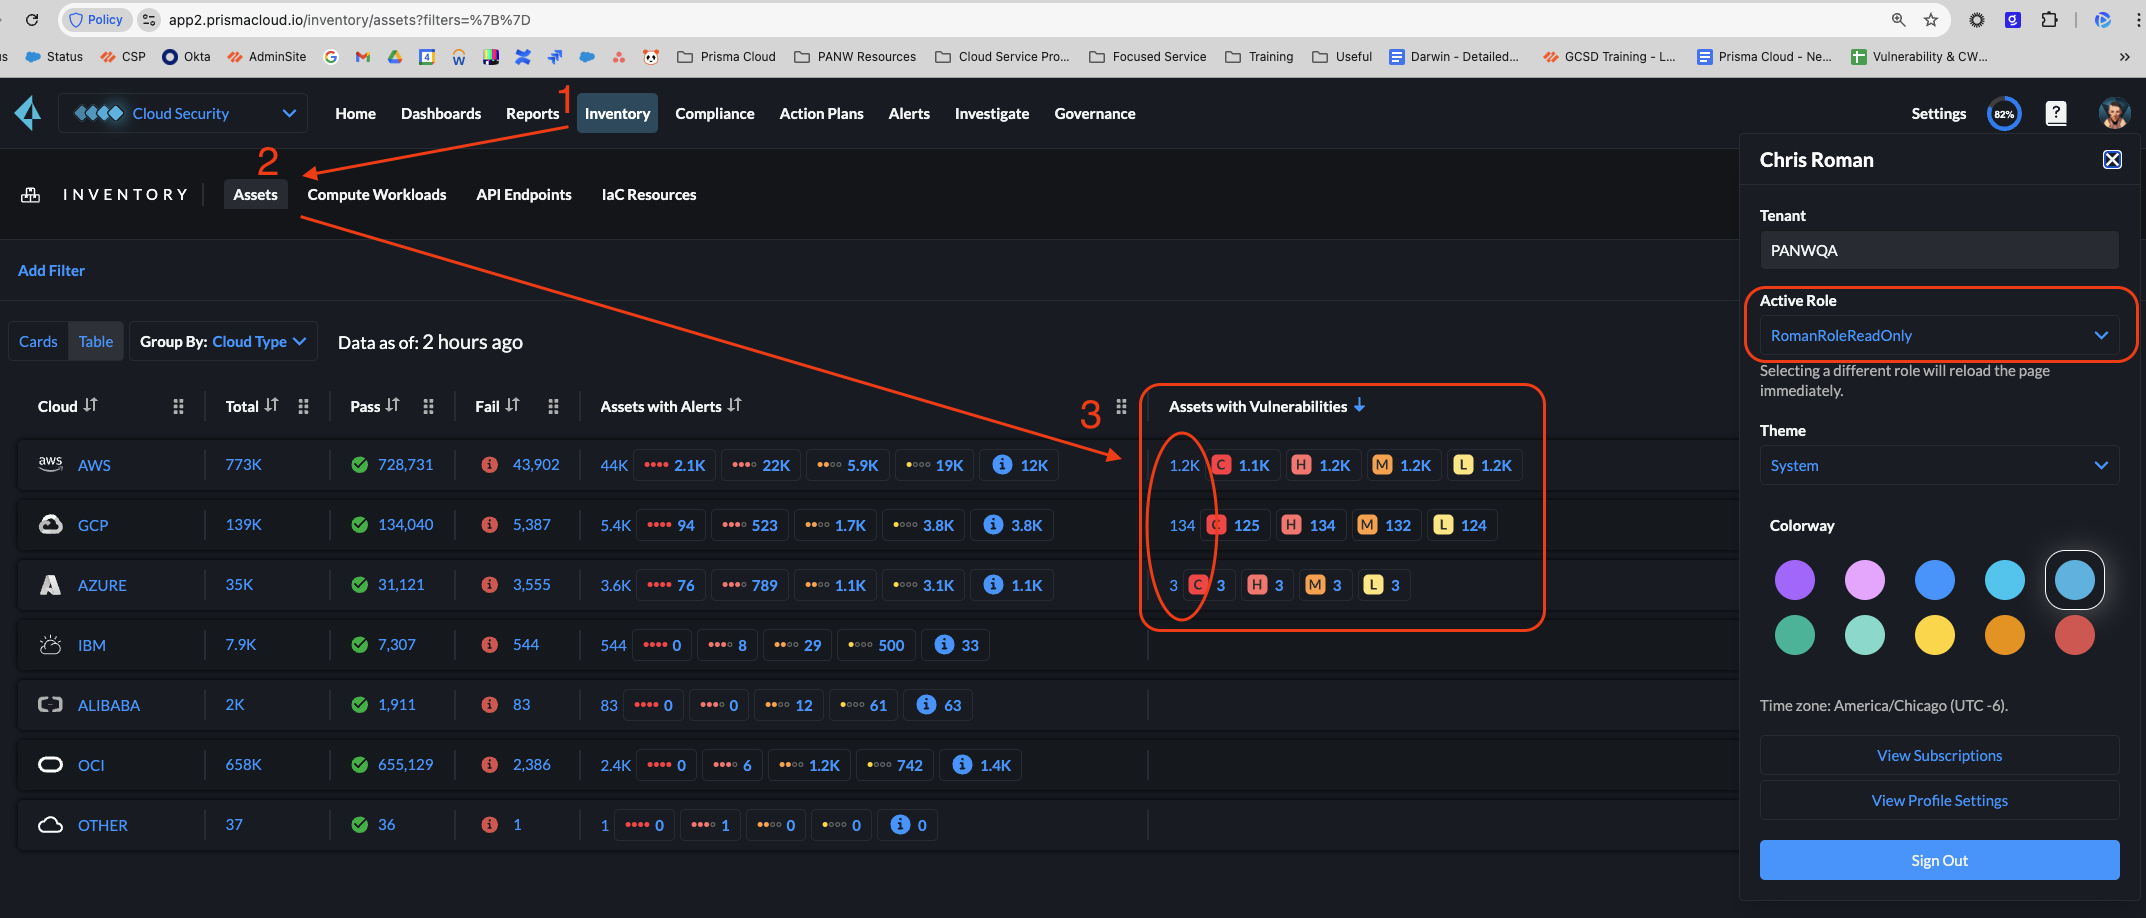Click the browser address bar URL

[x=349, y=20]
